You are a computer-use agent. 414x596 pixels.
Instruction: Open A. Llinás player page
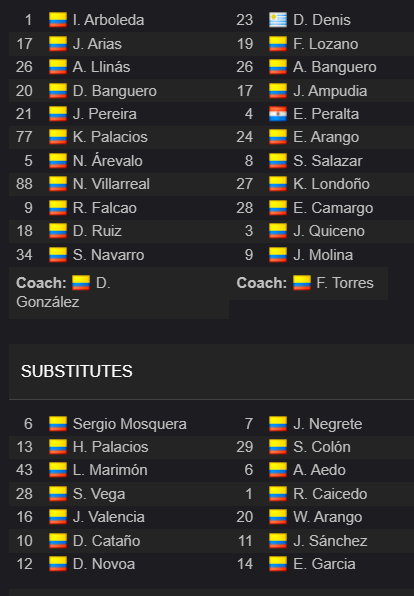click(101, 67)
